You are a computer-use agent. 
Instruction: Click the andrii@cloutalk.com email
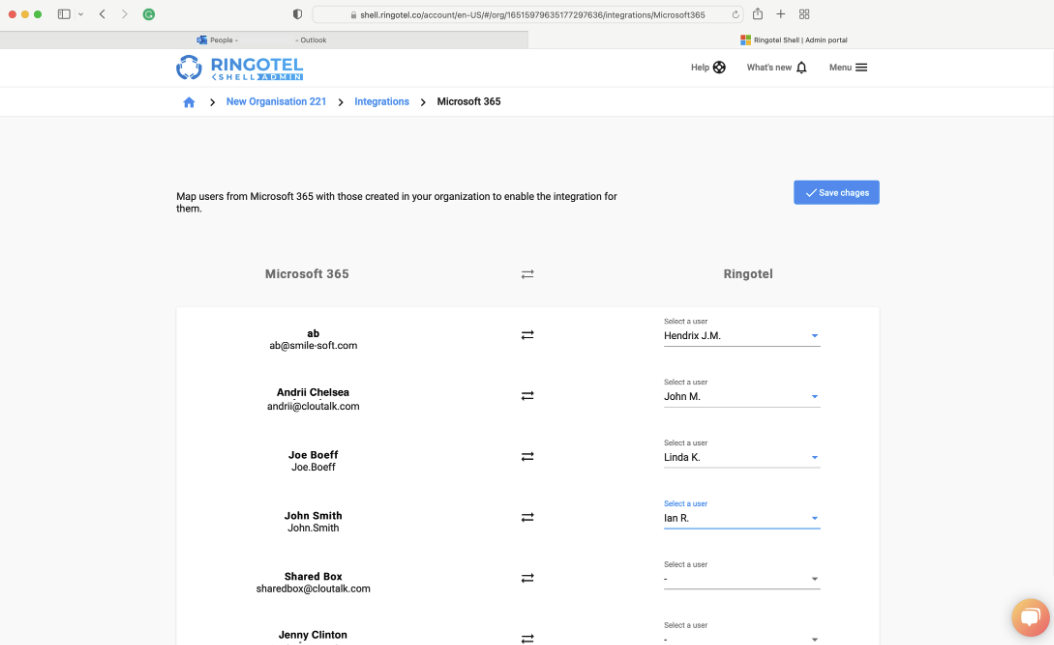(x=313, y=406)
